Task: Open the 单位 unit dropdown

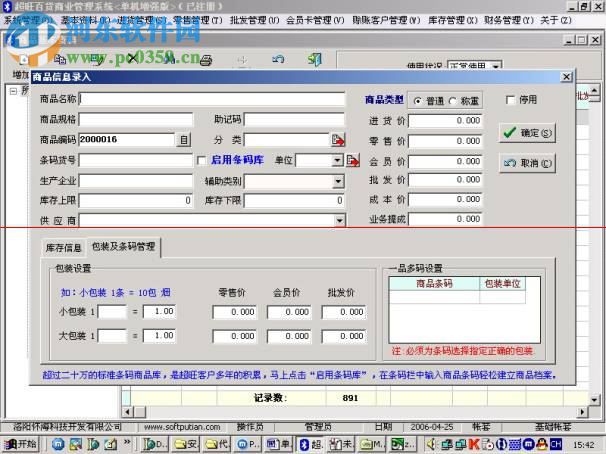Action: click(337, 160)
